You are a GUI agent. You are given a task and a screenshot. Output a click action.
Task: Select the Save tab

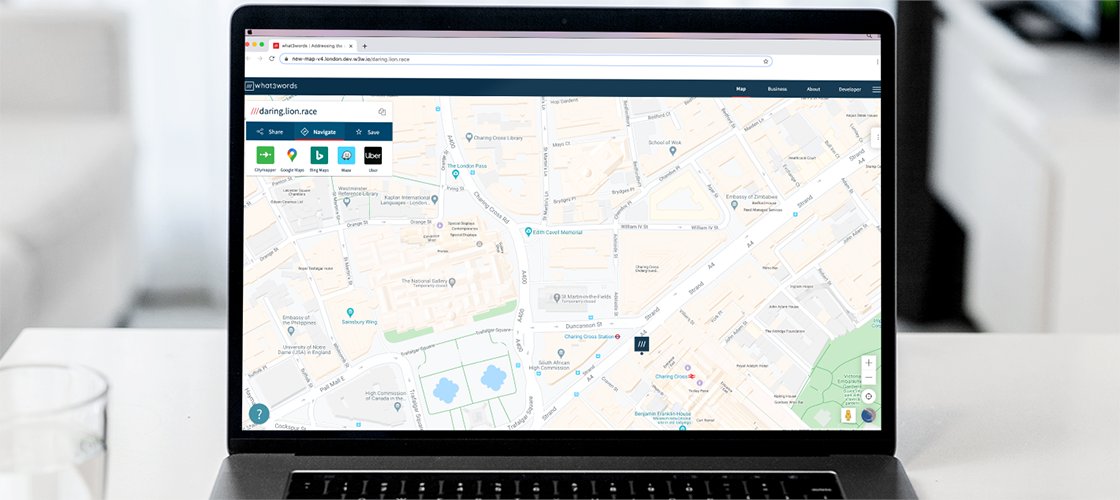click(x=368, y=131)
